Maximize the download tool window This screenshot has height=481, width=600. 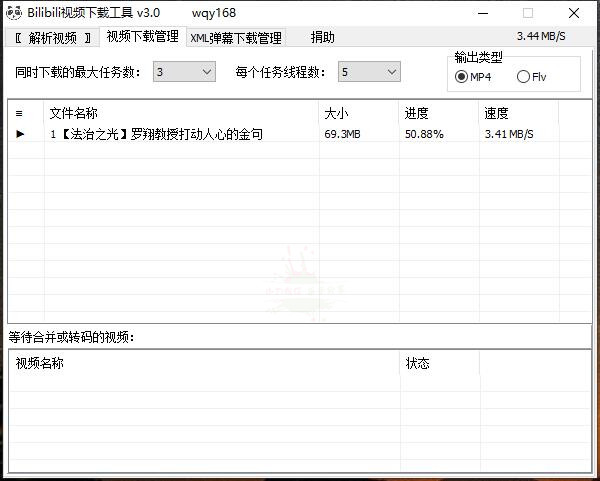[x=528, y=13]
